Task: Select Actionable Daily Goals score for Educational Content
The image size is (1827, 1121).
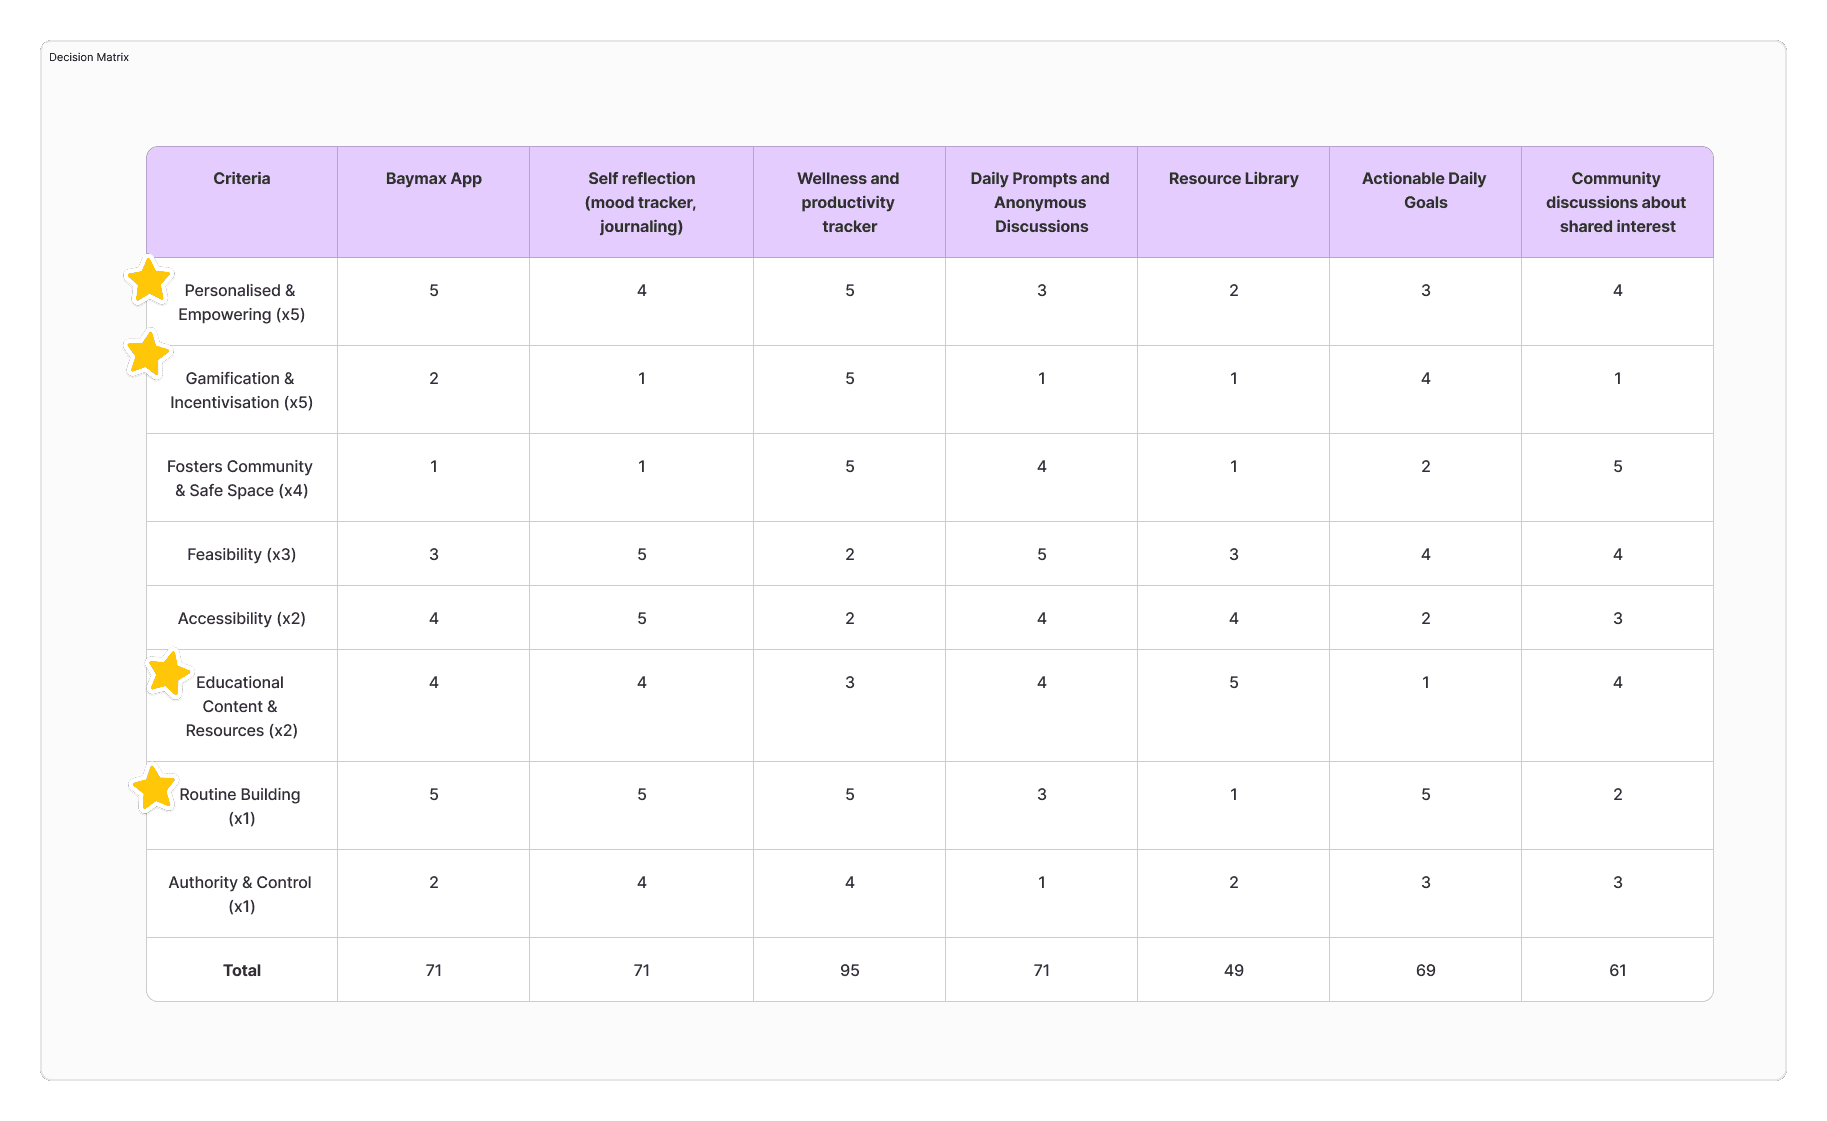Action: point(1426,706)
